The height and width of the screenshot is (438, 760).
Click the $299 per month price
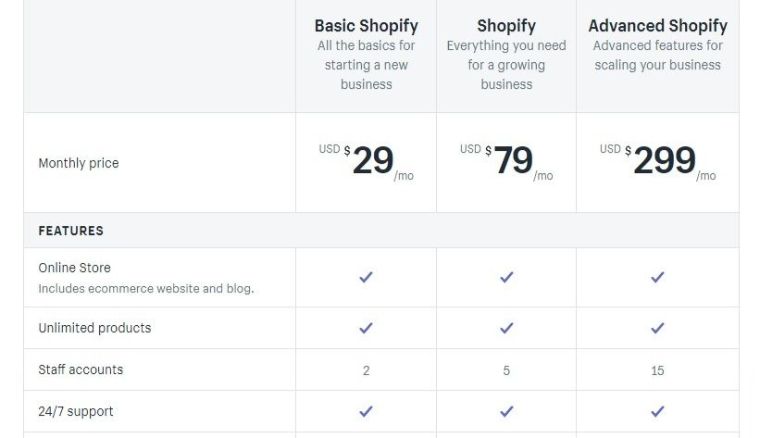click(663, 161)
